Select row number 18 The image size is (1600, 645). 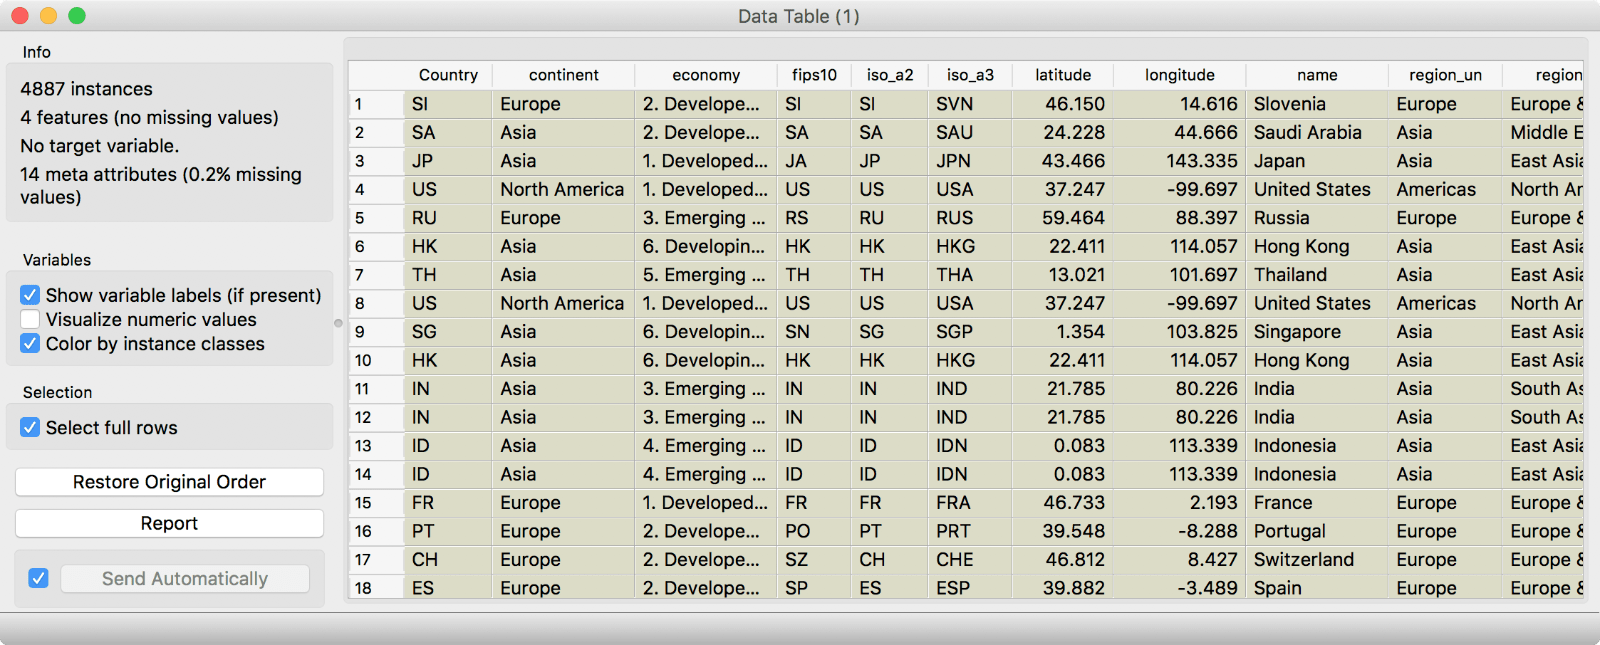tap(376, 588)
